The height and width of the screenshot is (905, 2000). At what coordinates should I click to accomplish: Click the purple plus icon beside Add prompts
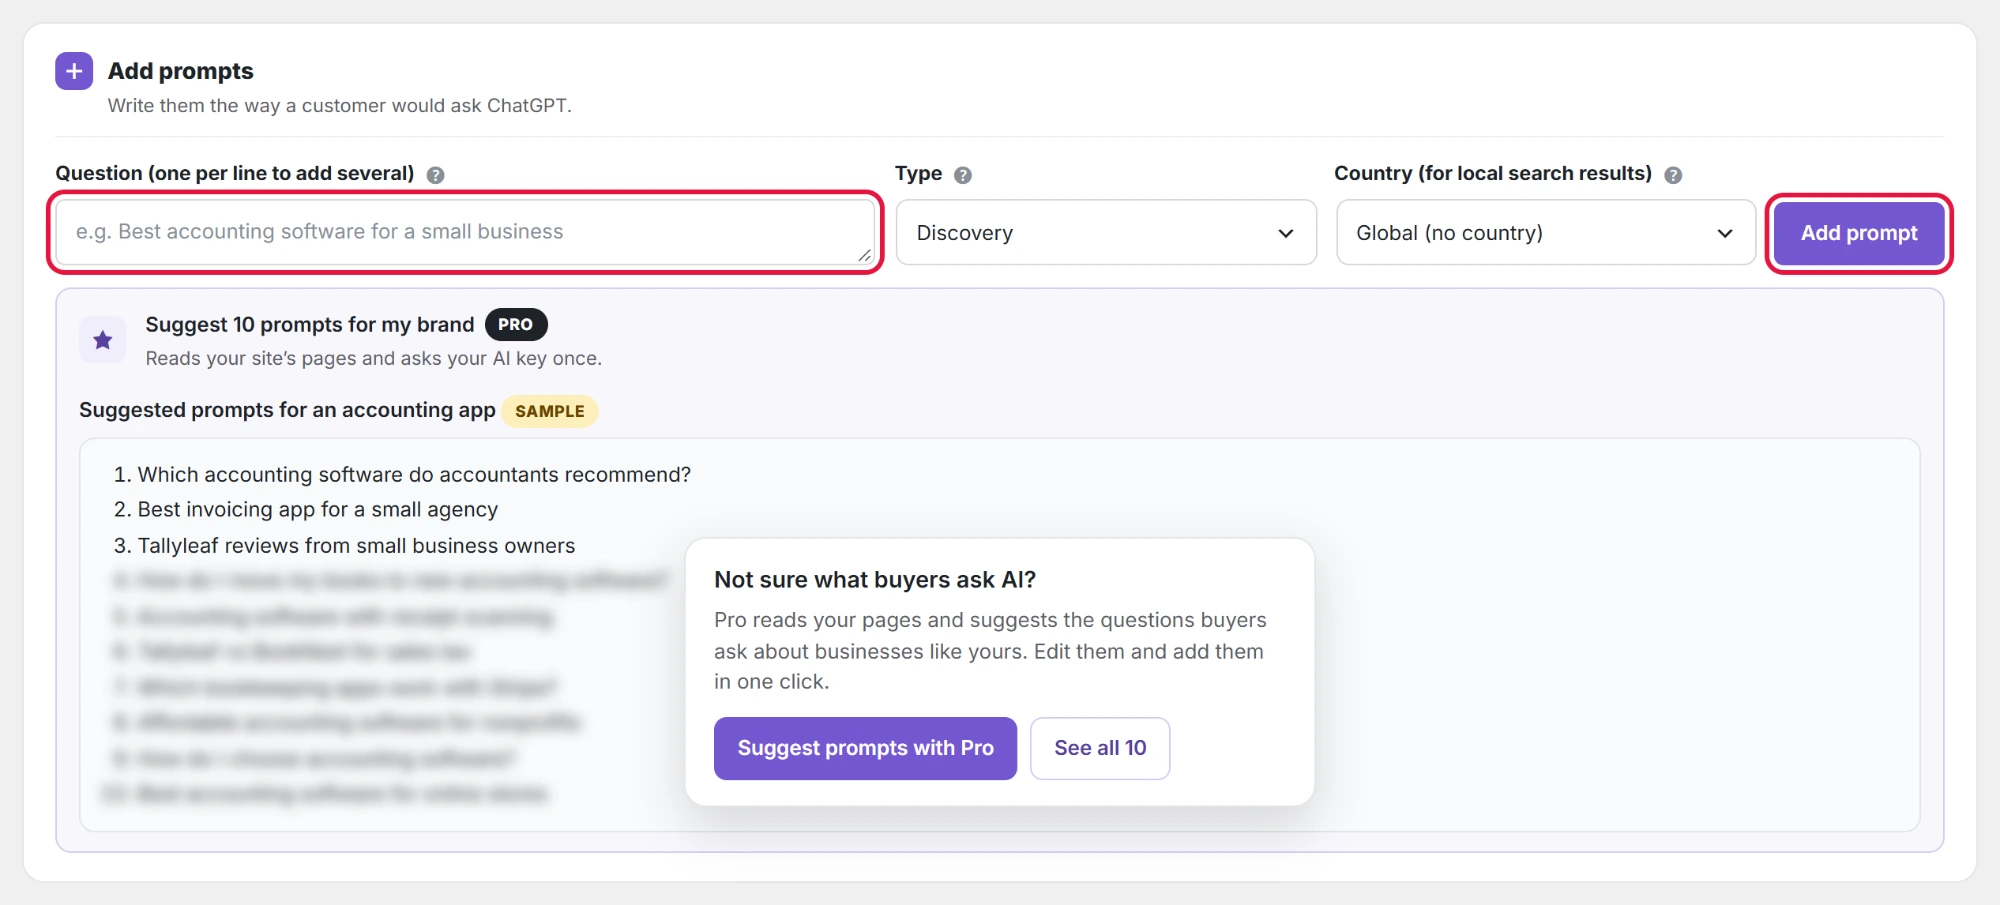74,71
